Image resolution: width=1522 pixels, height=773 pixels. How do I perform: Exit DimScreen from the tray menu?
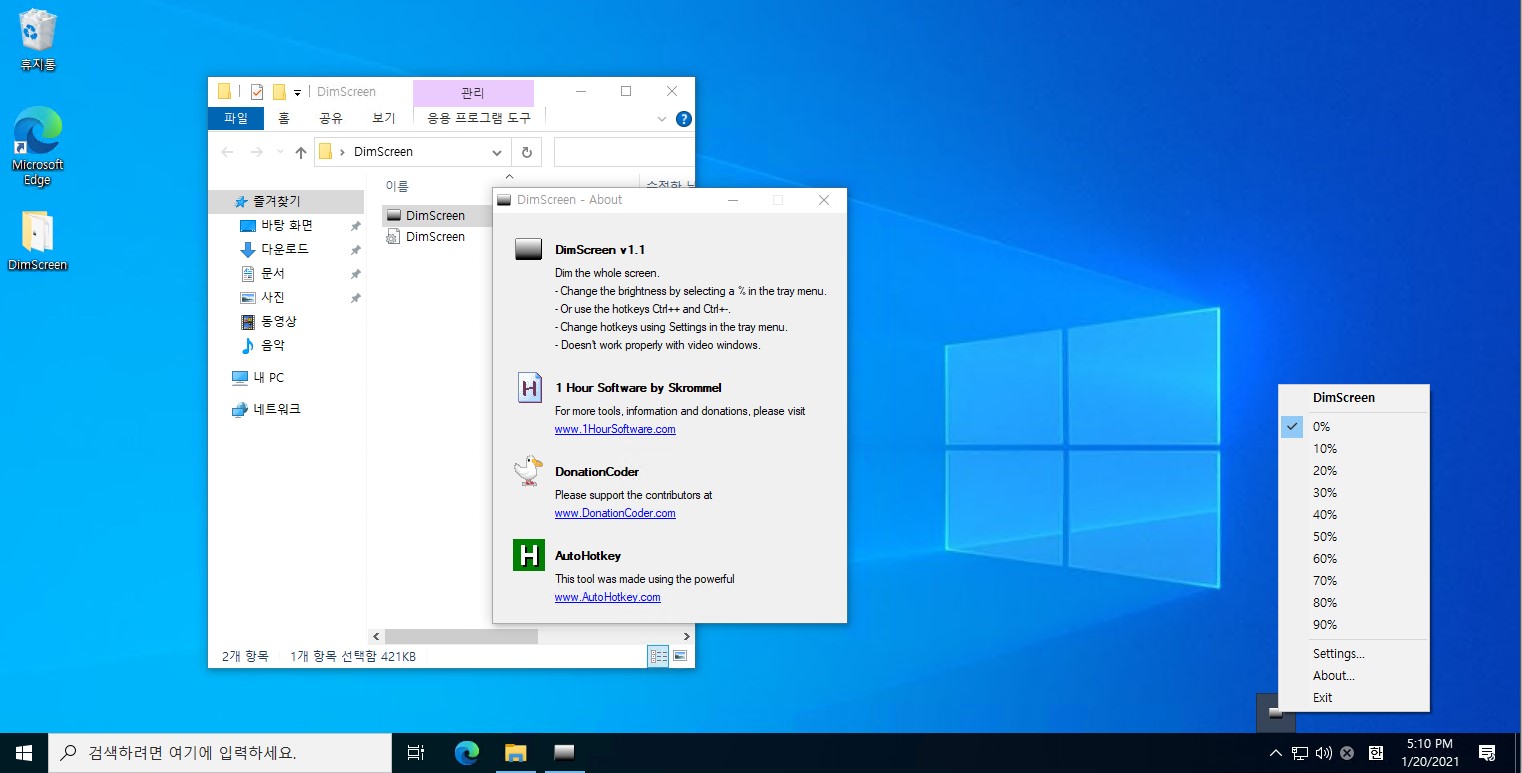(1355, 697)
